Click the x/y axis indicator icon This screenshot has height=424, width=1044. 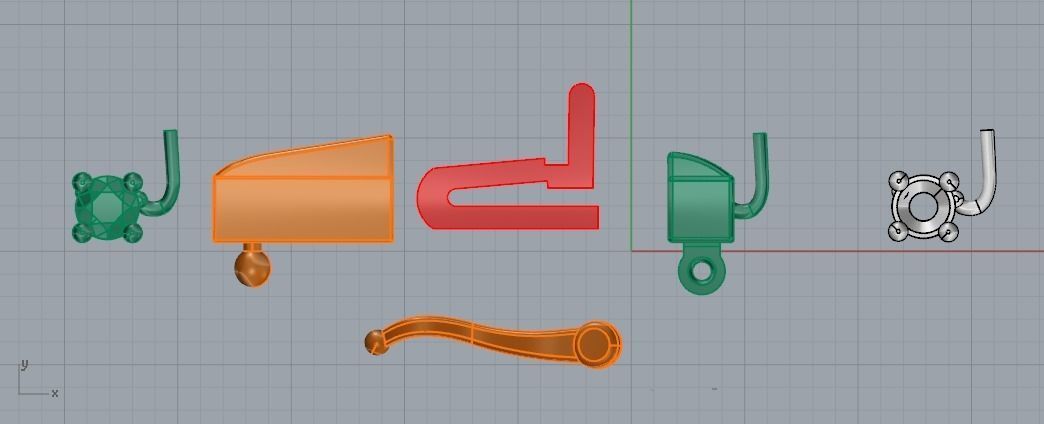pyautogui.click(x=37, y=379)
